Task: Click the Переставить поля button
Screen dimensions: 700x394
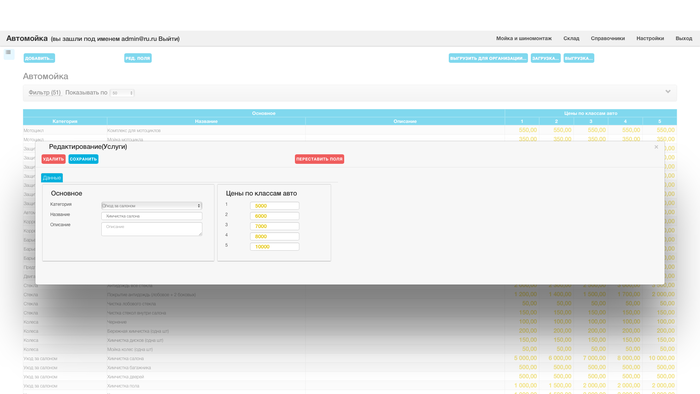Action: click(x=319, y=159)
